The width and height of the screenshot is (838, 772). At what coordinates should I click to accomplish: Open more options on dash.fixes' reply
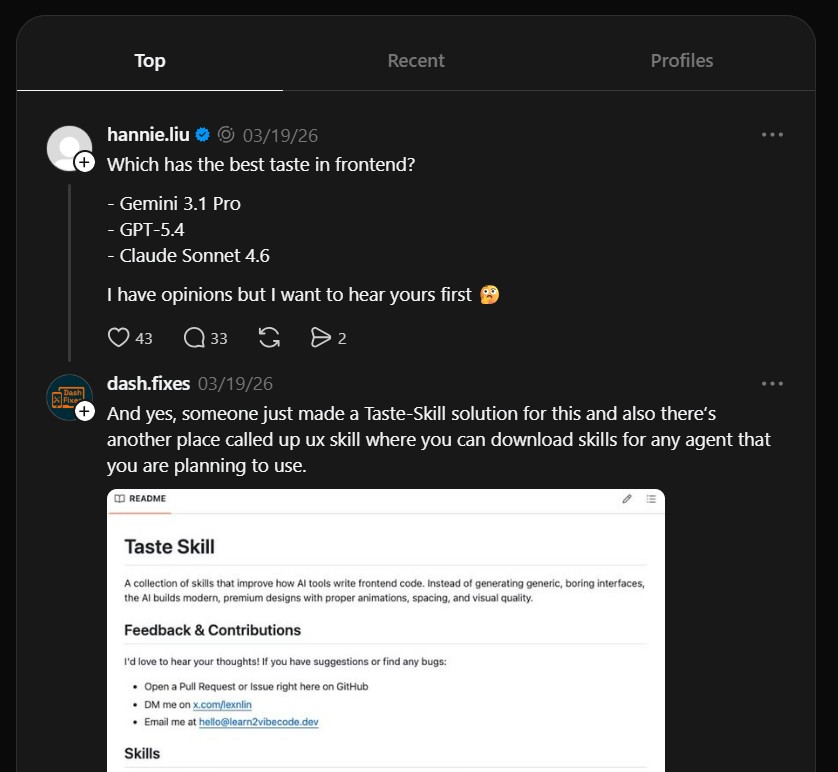point(772,384)
